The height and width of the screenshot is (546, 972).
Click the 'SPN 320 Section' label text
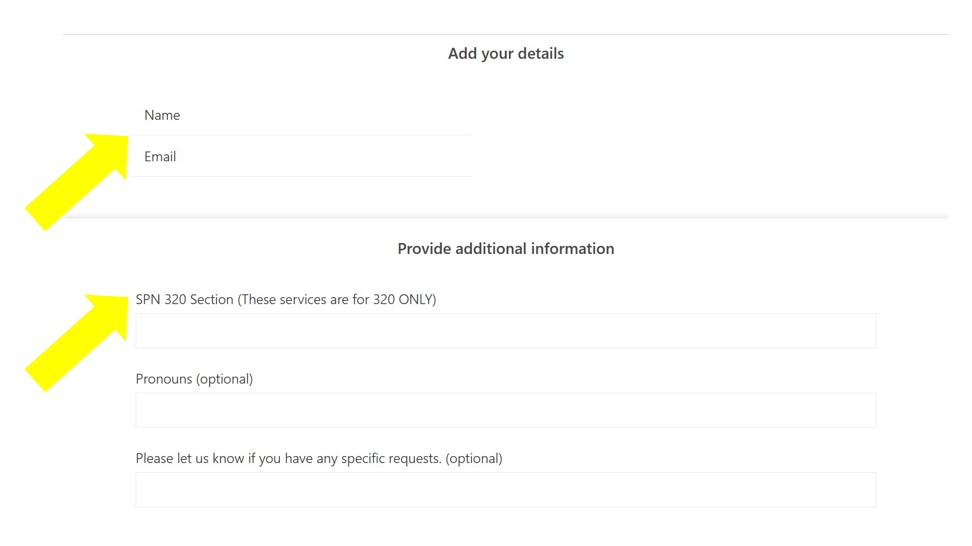click(185, 299)
